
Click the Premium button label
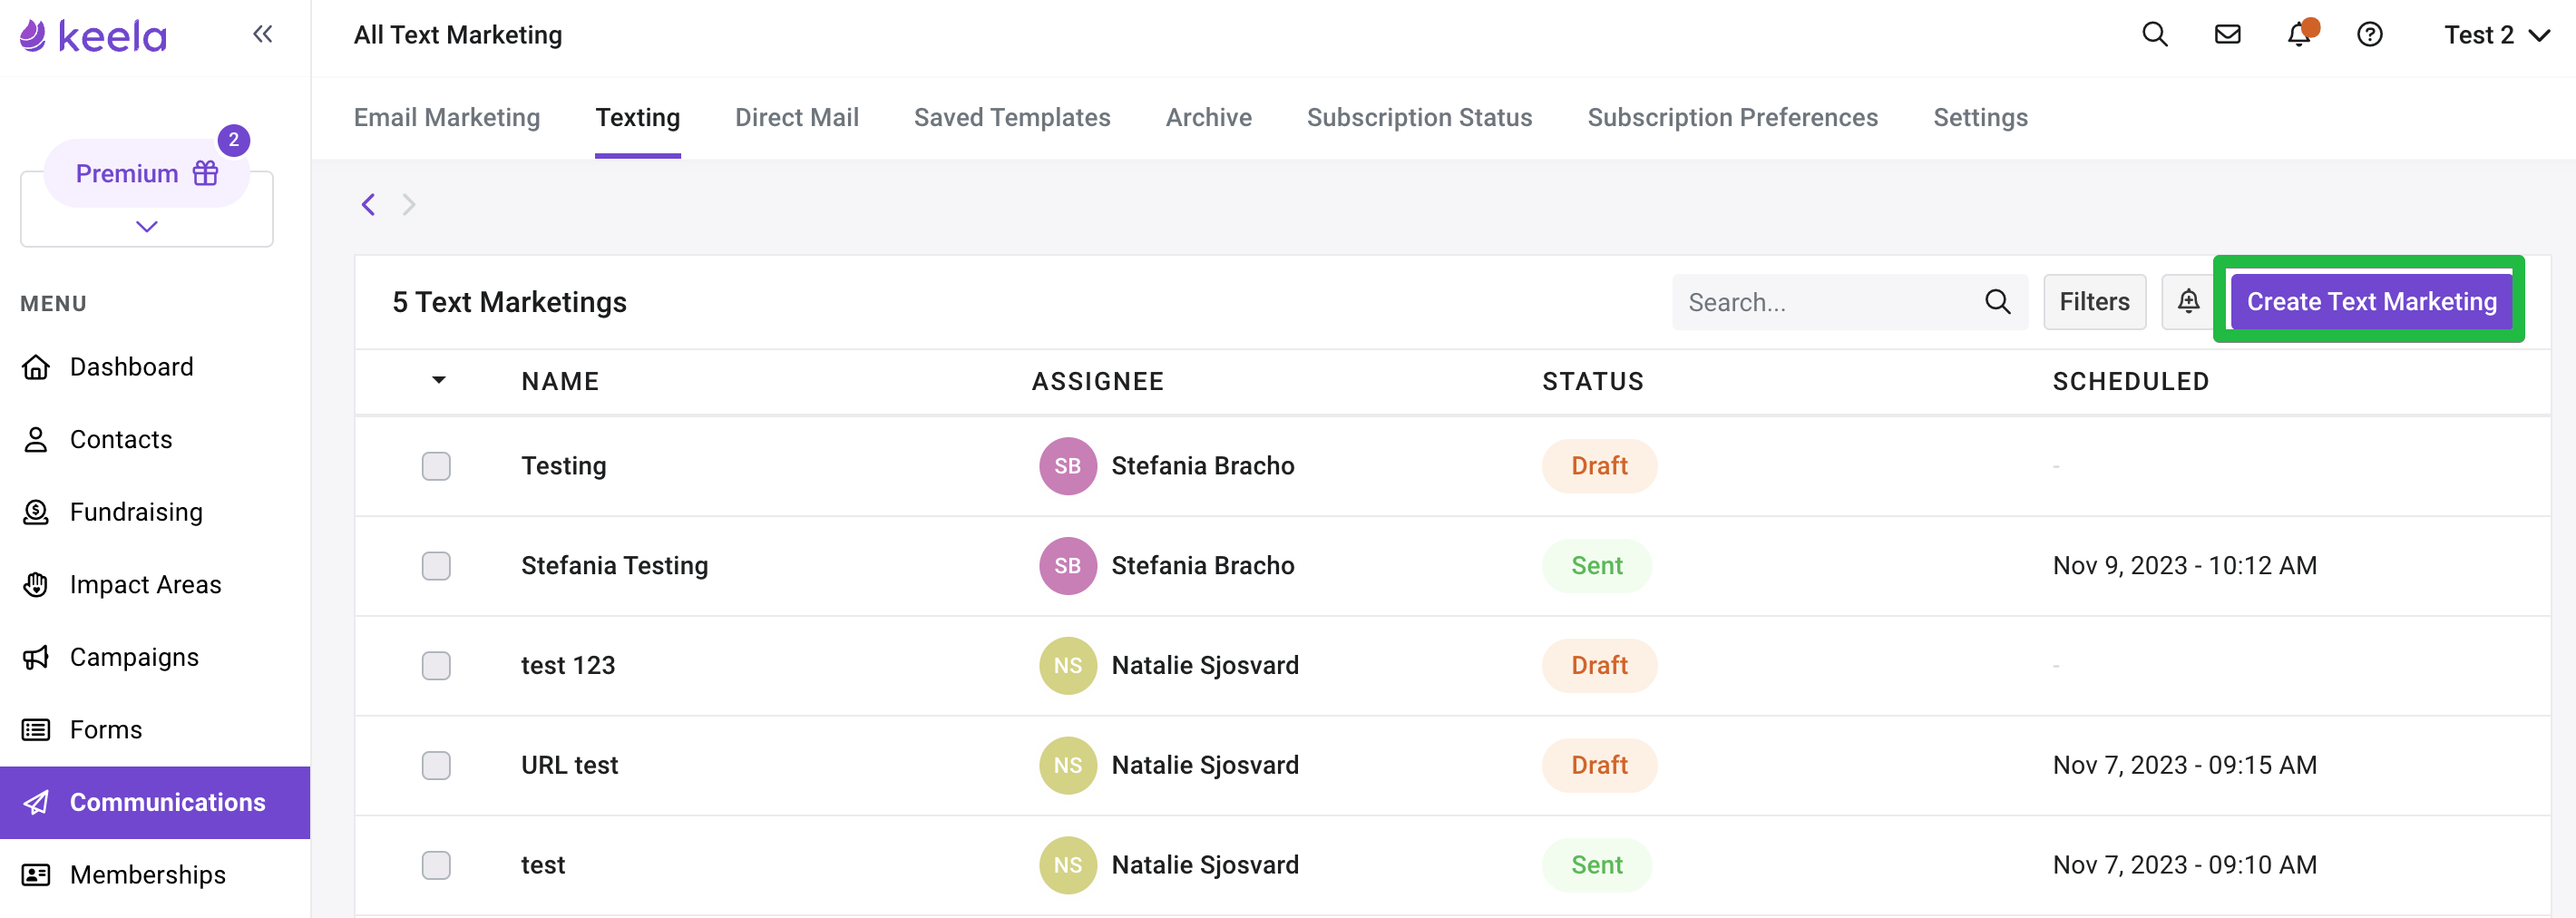127,173
